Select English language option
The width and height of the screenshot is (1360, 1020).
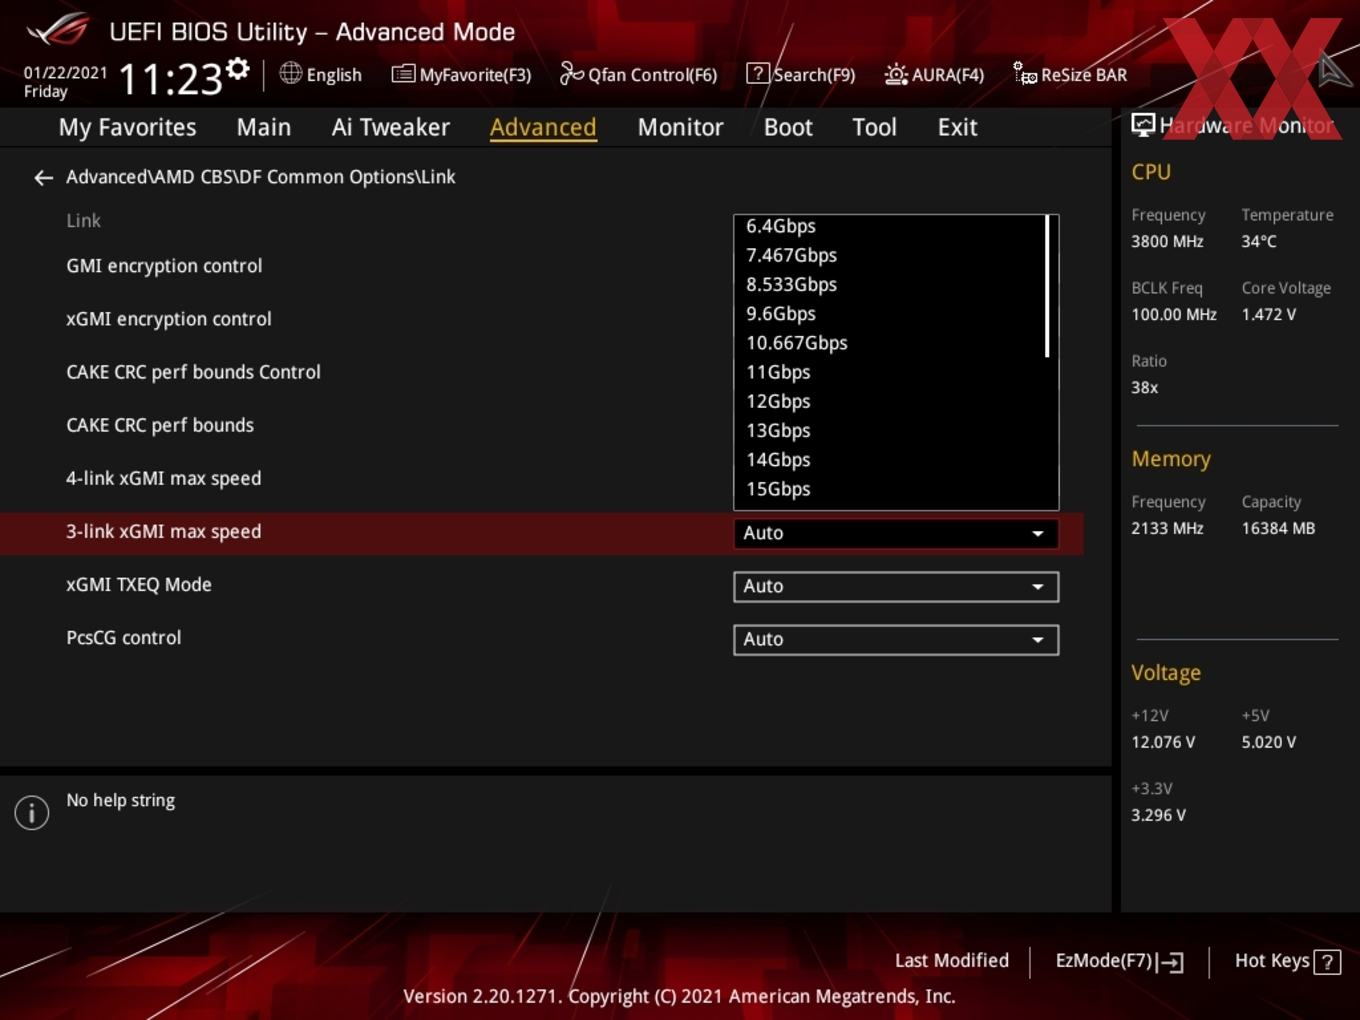coord(334,75)
